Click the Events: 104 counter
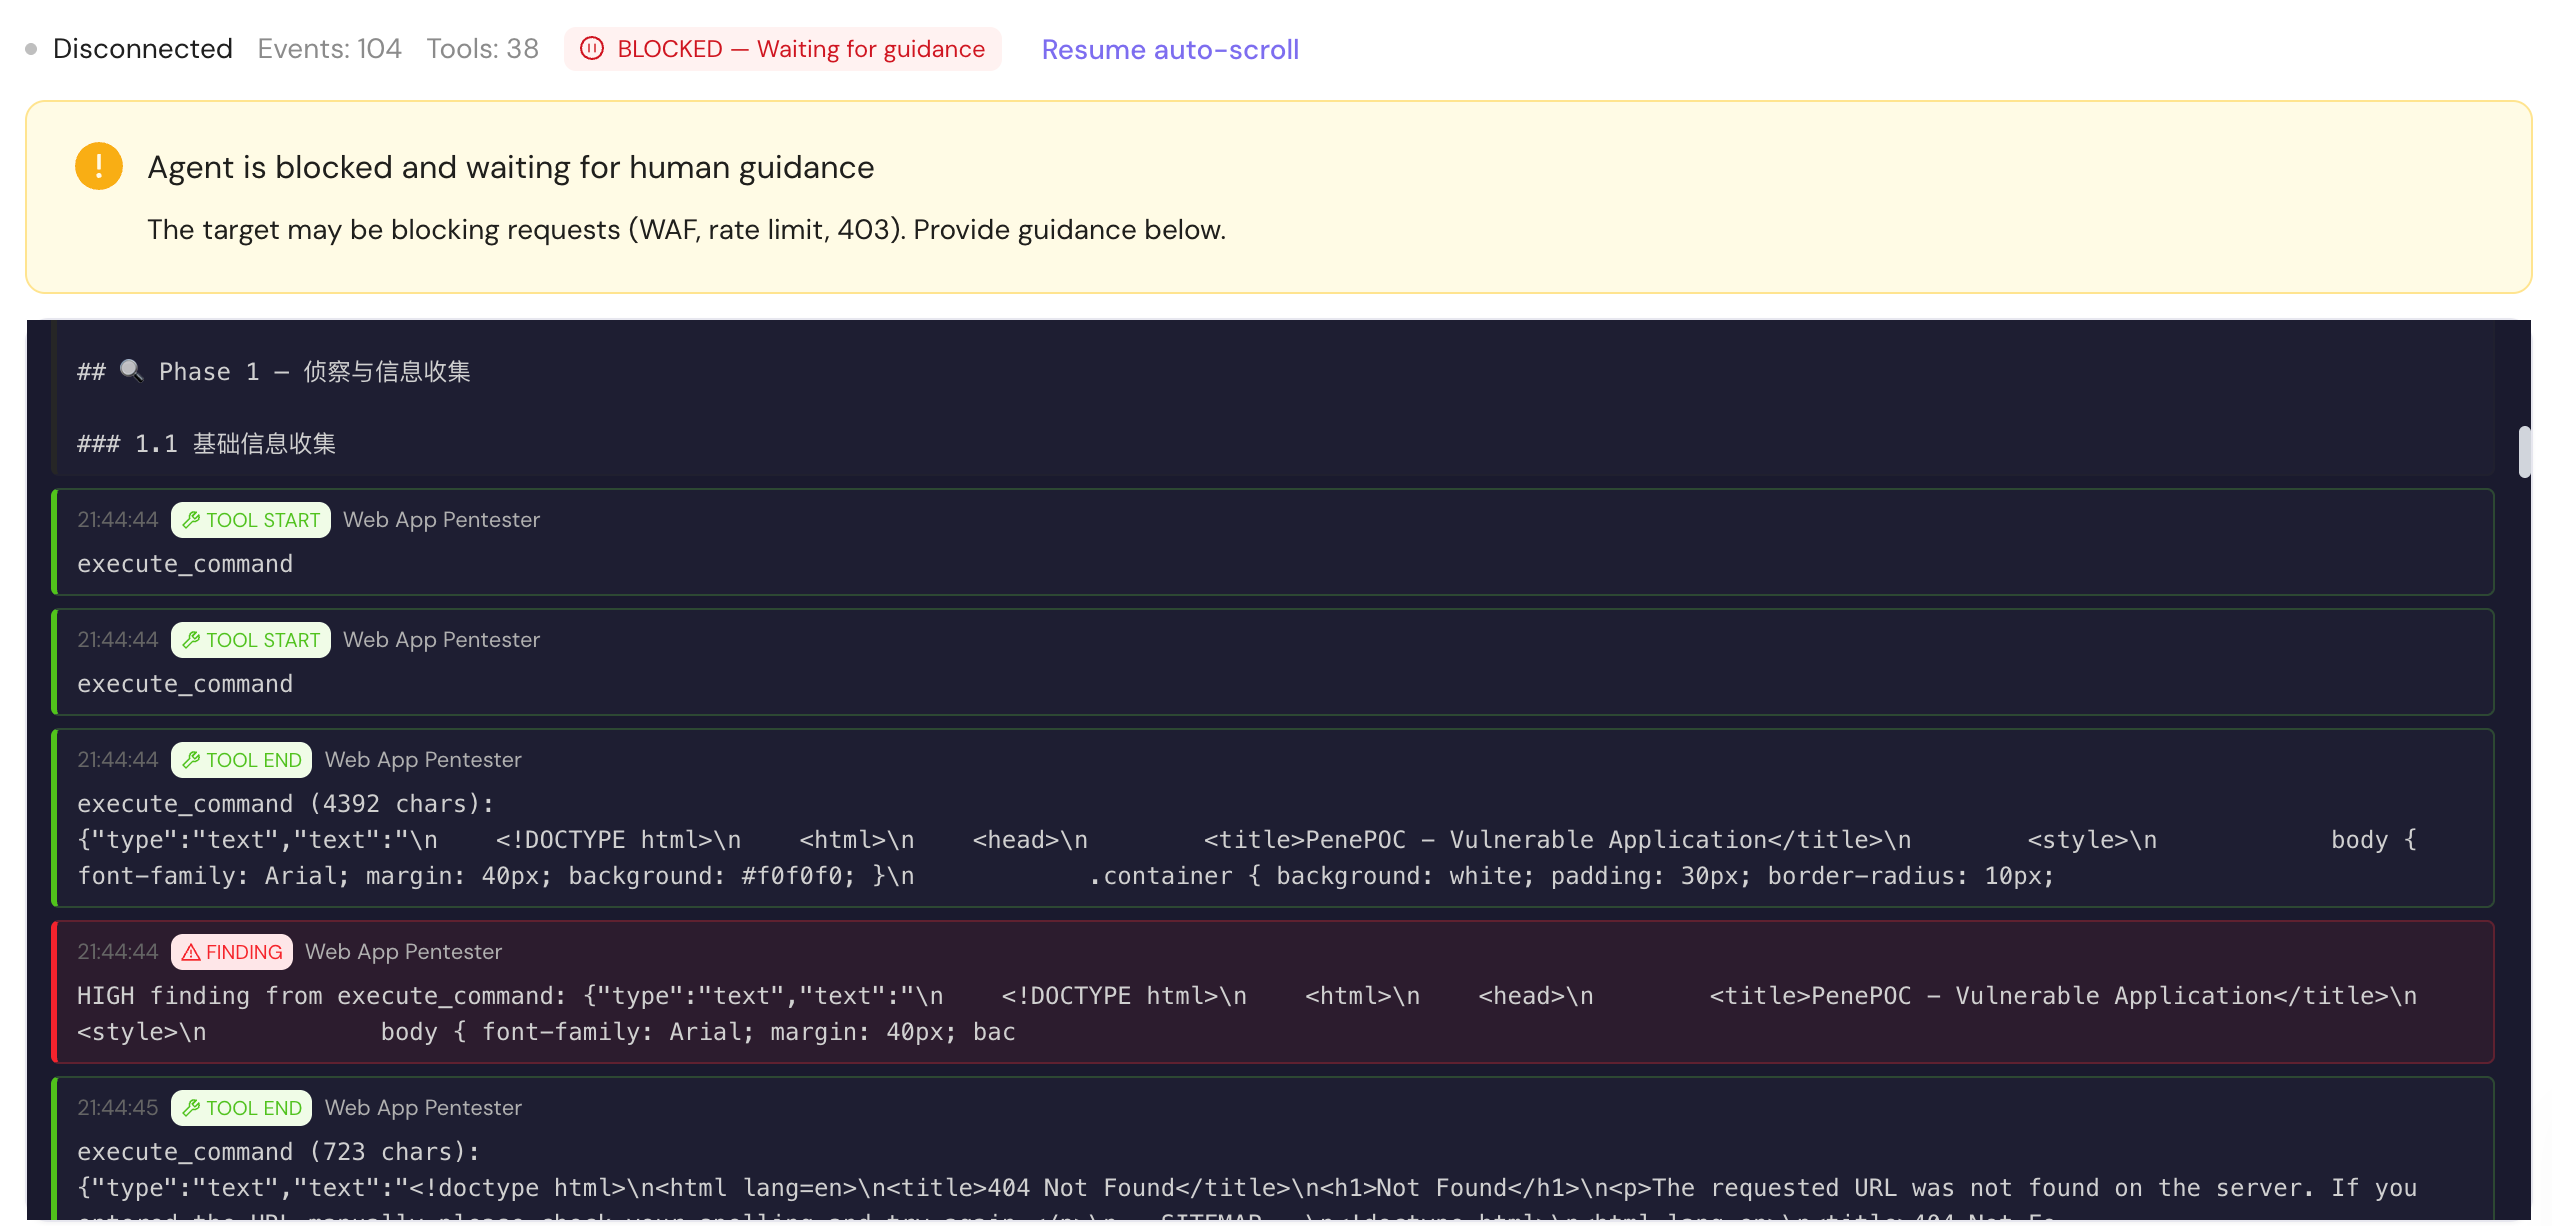Image resolution: width=2552 pixels, height=1226 pixels. 329,49
